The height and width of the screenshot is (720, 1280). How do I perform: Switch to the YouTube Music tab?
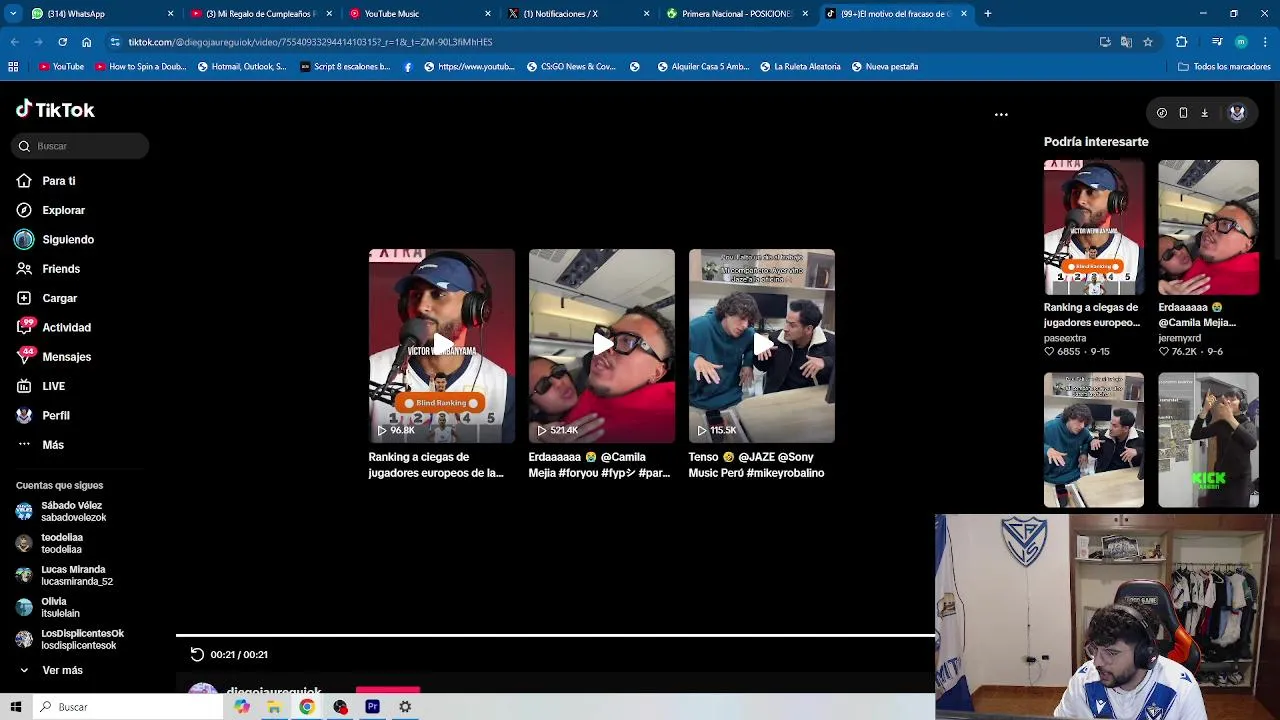pyautogui.click(x=419, y=14)
